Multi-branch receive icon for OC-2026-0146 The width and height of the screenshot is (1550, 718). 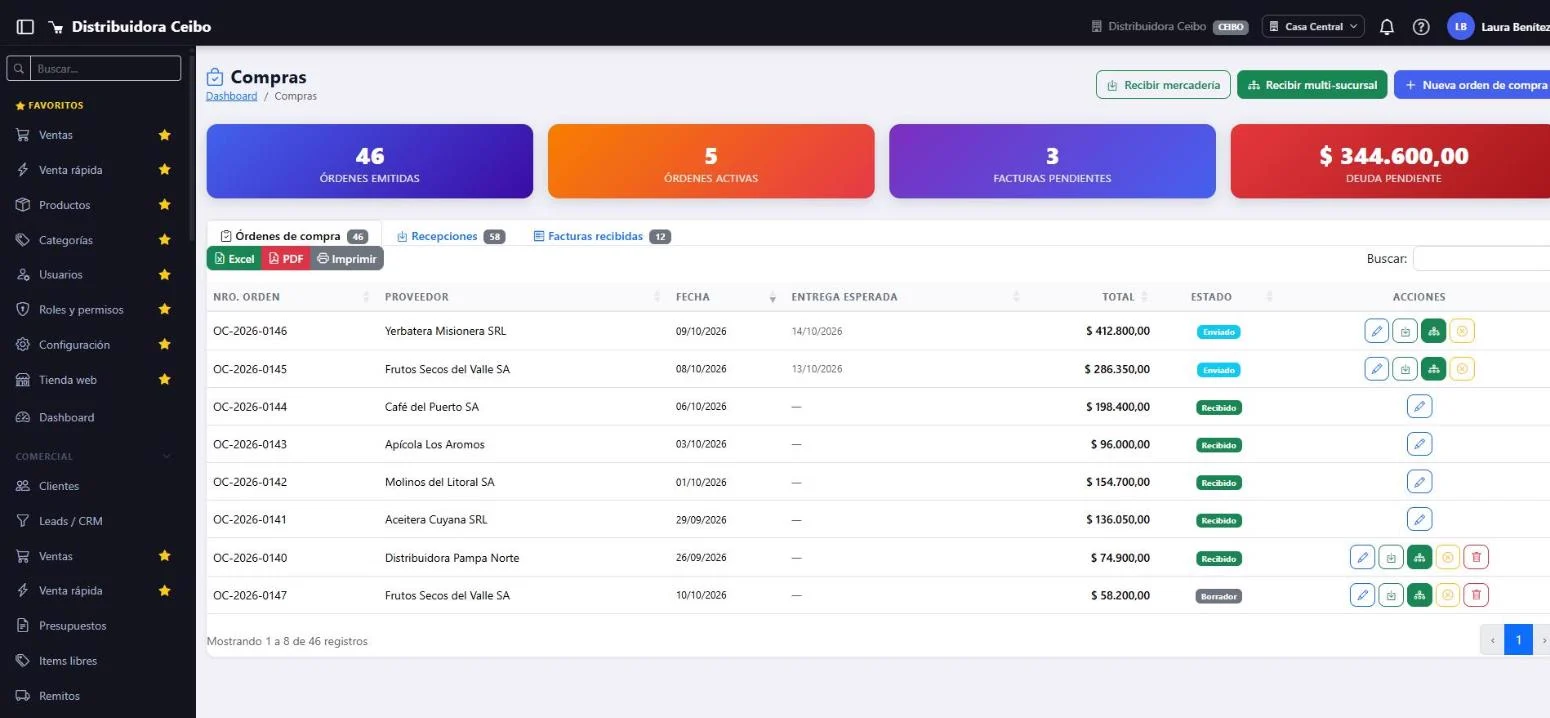tap(1433, 331)
